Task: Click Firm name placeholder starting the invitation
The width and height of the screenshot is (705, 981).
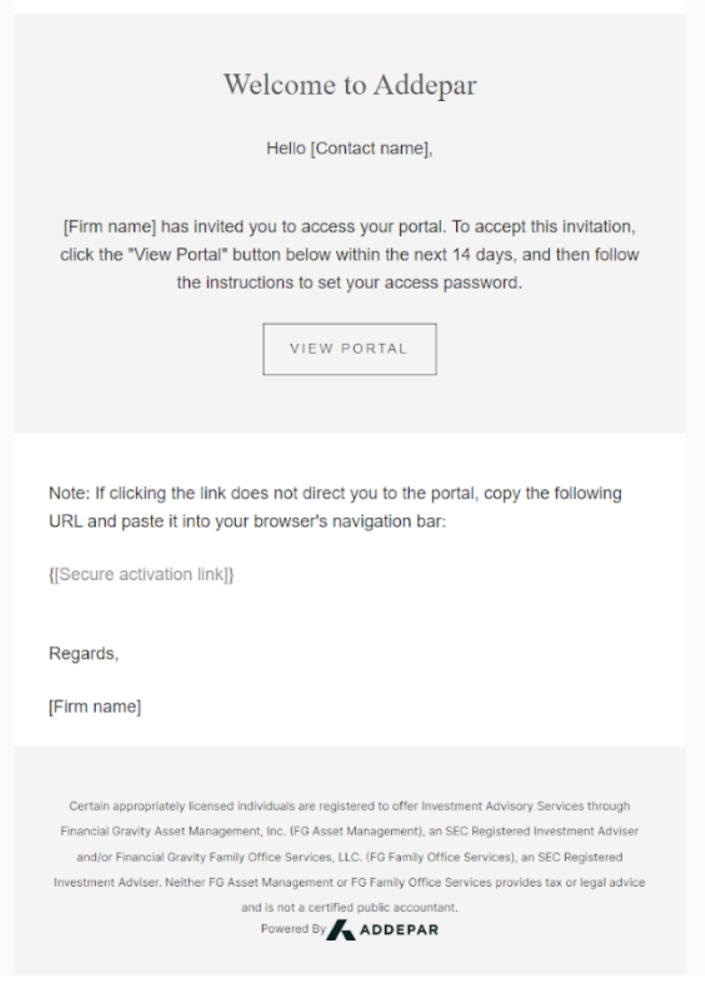Action: tap(109, 226)
